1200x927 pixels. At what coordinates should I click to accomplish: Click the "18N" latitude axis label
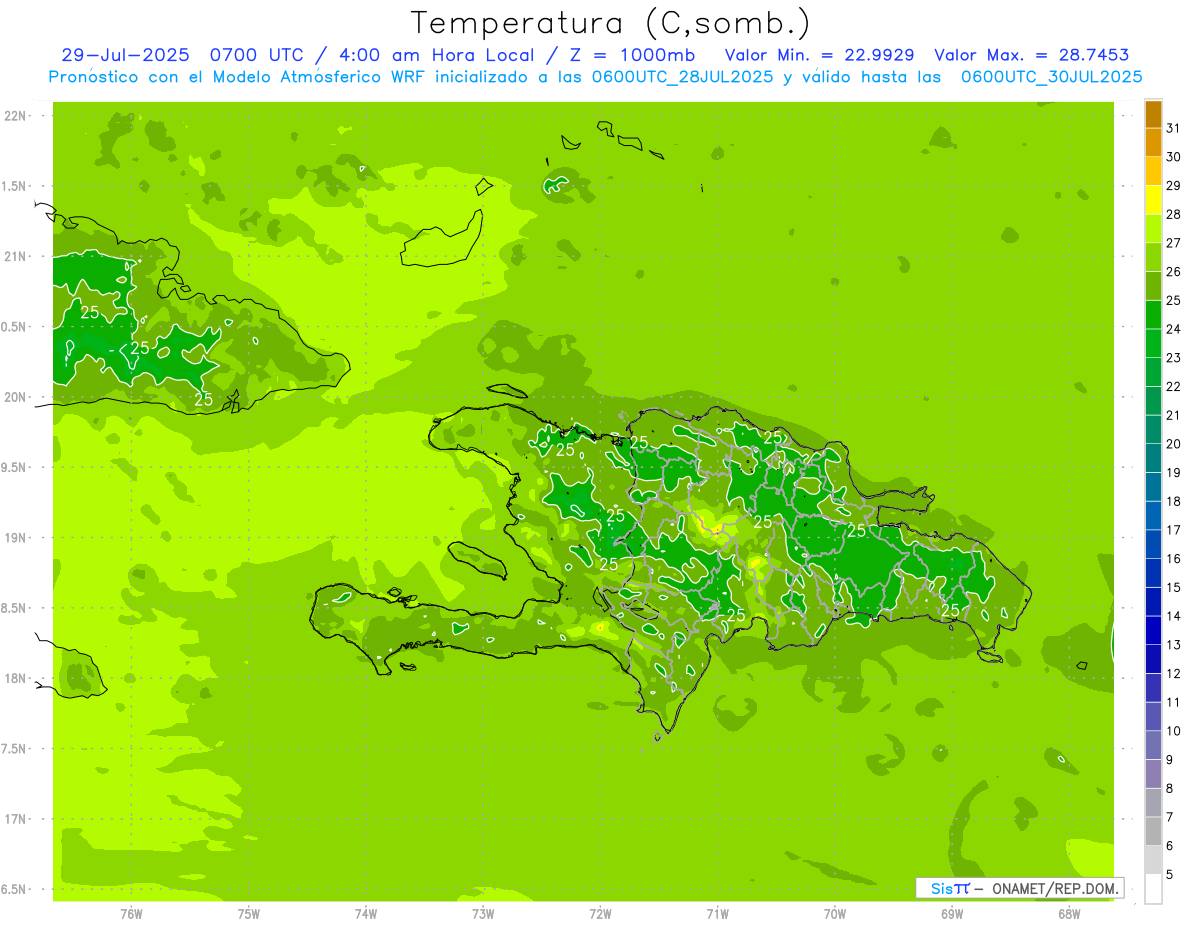click(x=15, y=678)
